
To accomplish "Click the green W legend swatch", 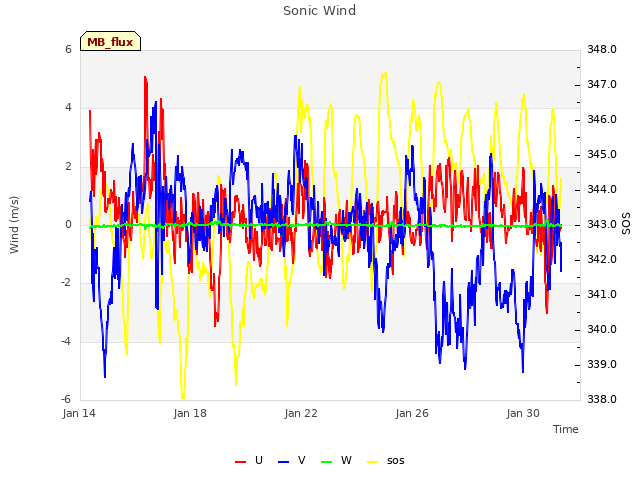I will (x=327, y=462).
